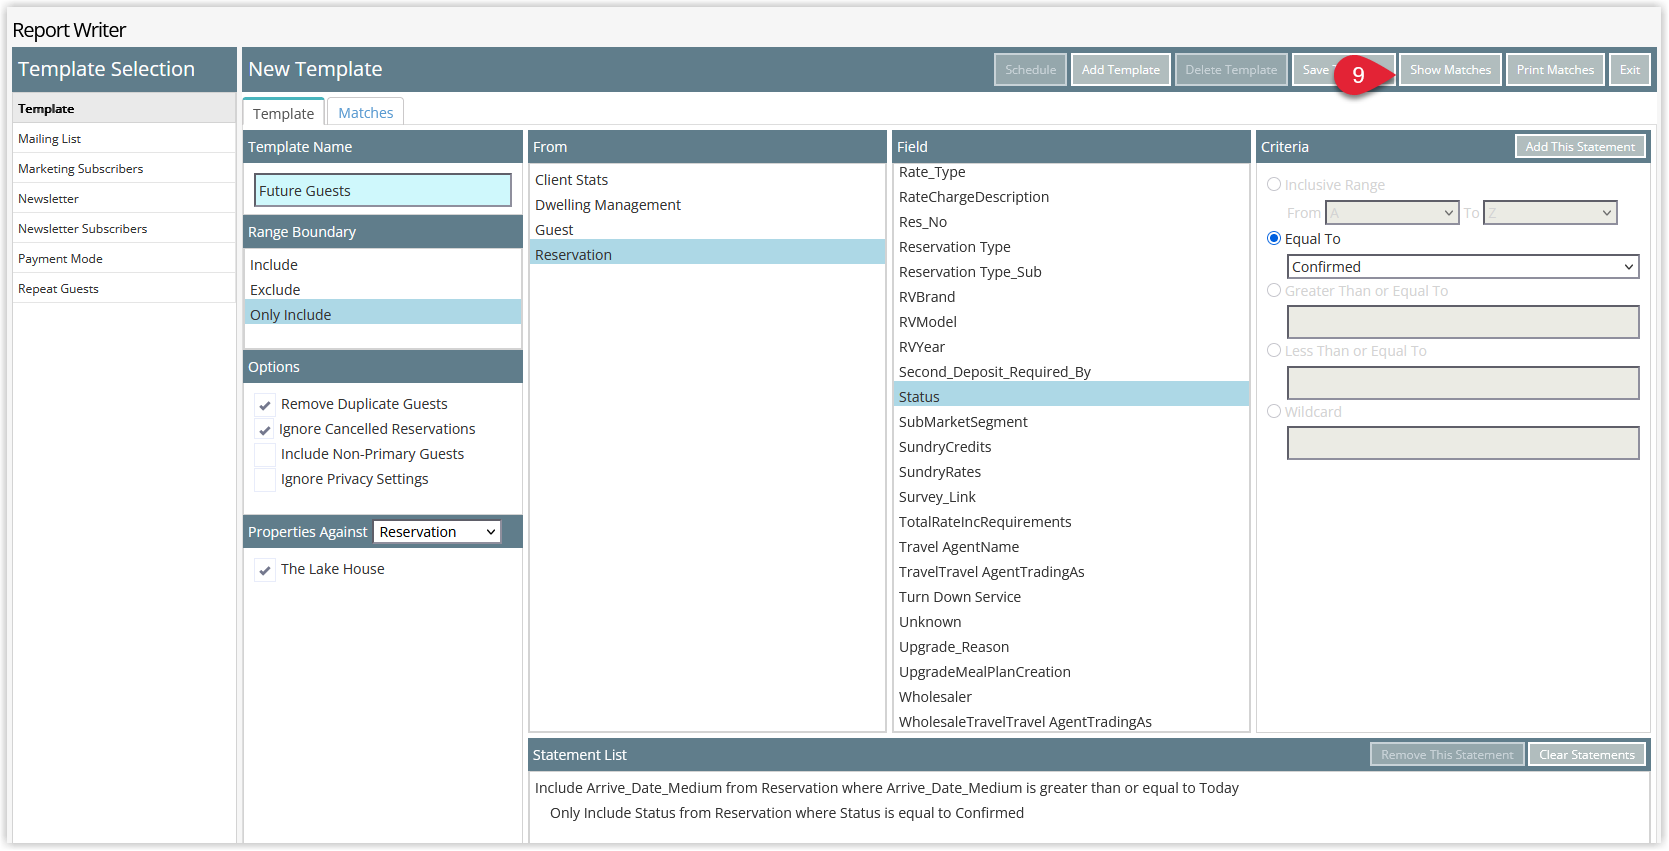Select Include range boundary
This screenshot has width=1669, height=851.
tap(383, 265)
